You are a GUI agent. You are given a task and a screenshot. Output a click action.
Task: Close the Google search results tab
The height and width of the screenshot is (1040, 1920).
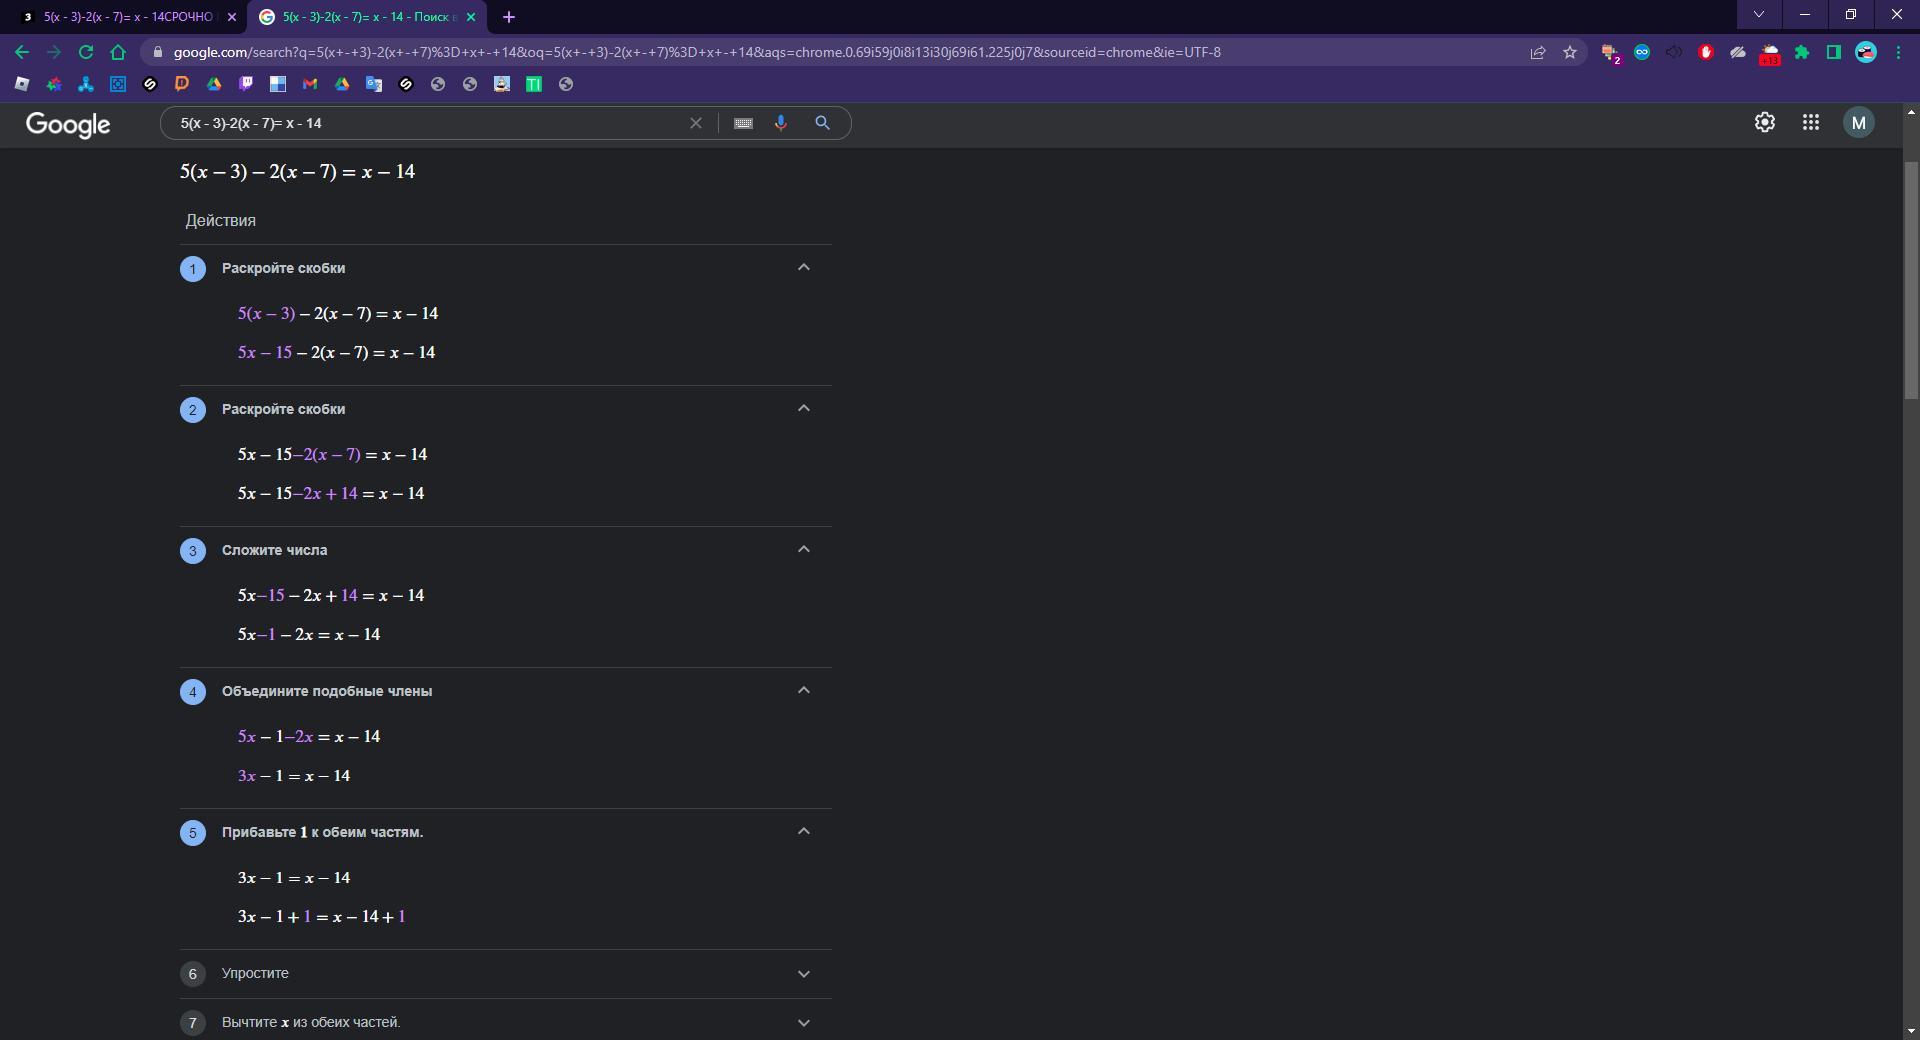471,17
